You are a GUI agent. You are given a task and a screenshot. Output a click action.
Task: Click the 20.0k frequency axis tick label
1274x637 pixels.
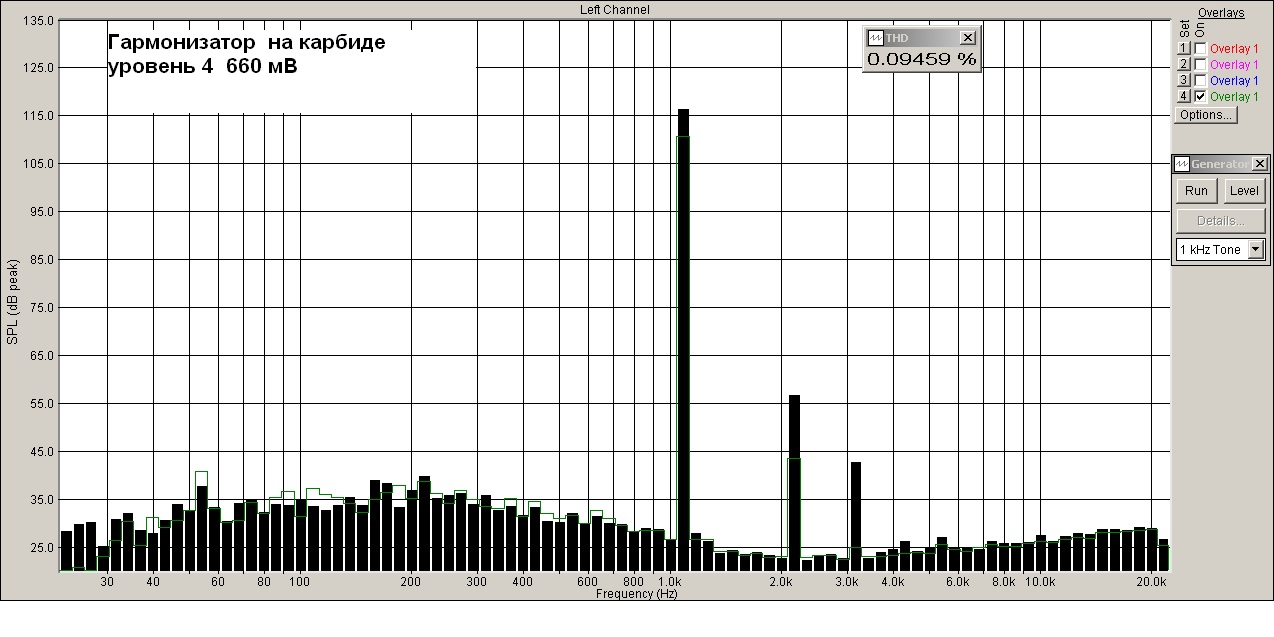point(1151,581)
